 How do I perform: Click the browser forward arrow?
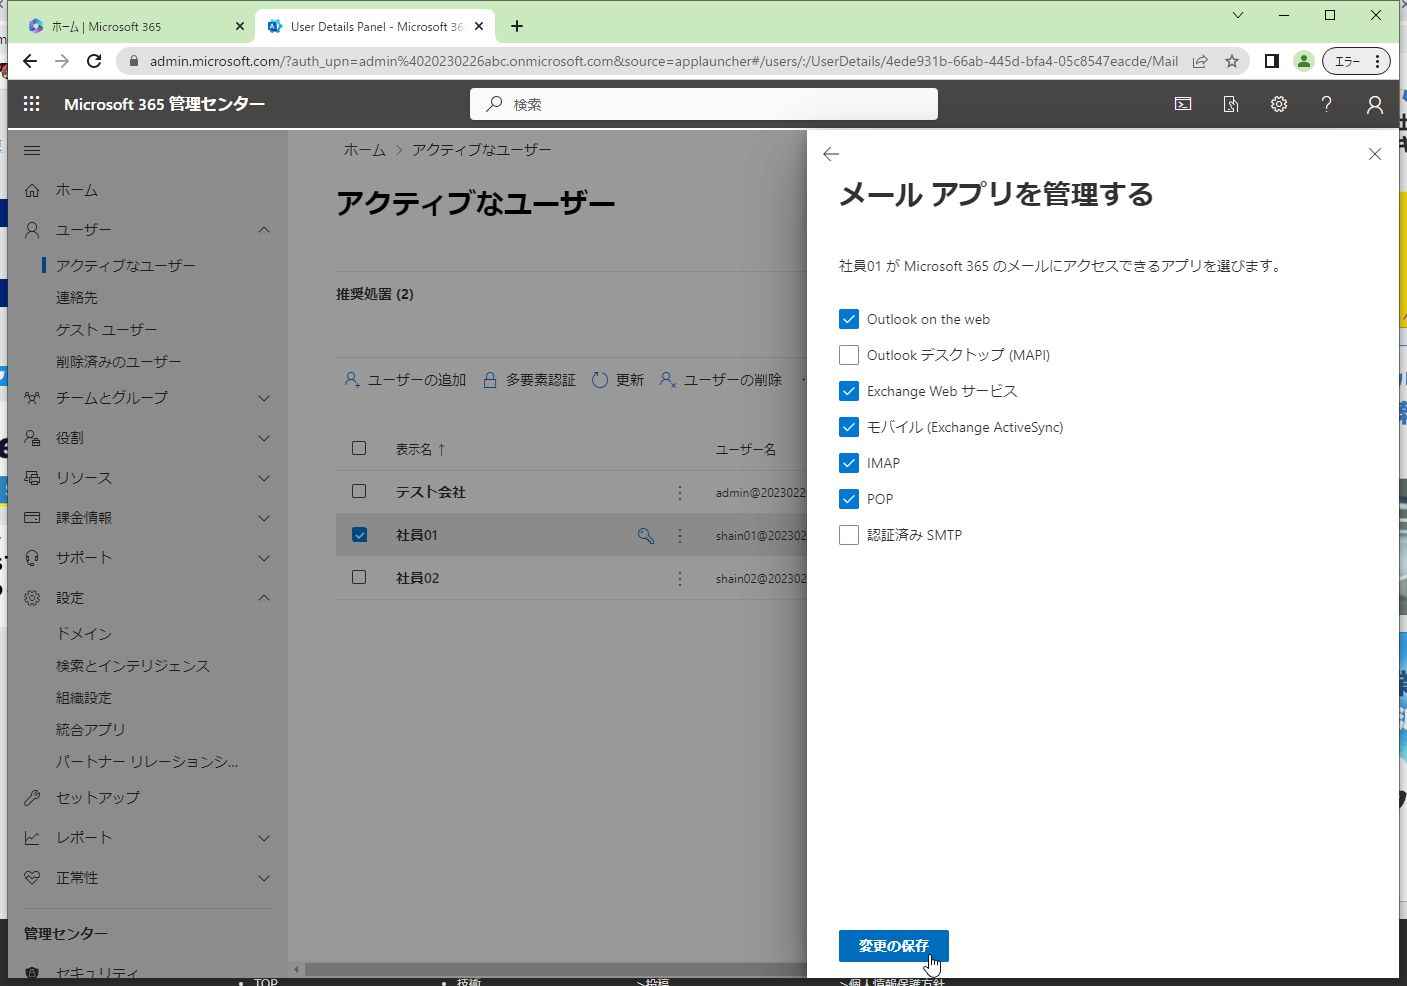pos(62,61)
